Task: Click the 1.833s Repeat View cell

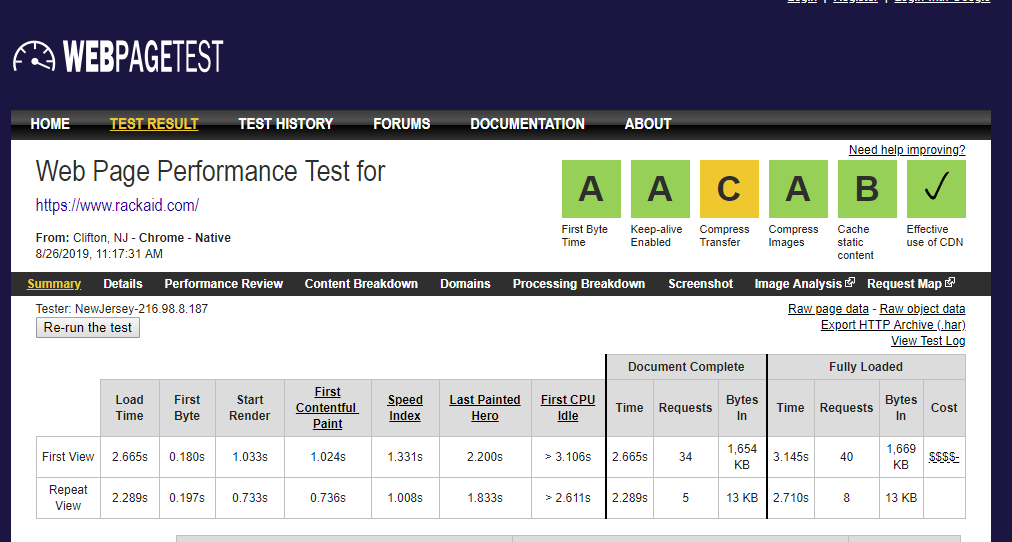Action: click(x=485, y=497)
